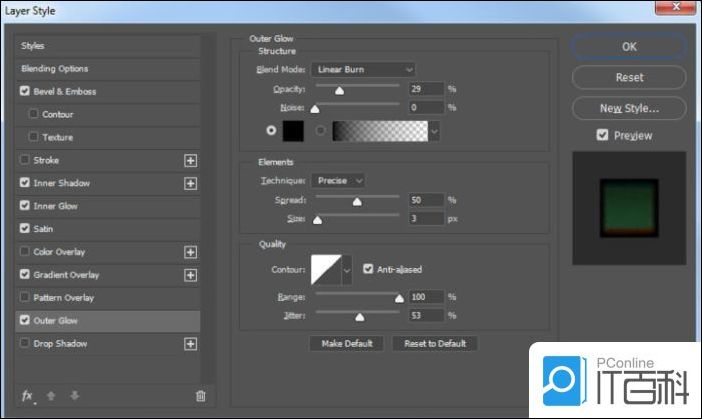Uncheck the Gradient Overlay checkbox
The height and width of the screenshot is (419, 702).
(x=25, y=274)
